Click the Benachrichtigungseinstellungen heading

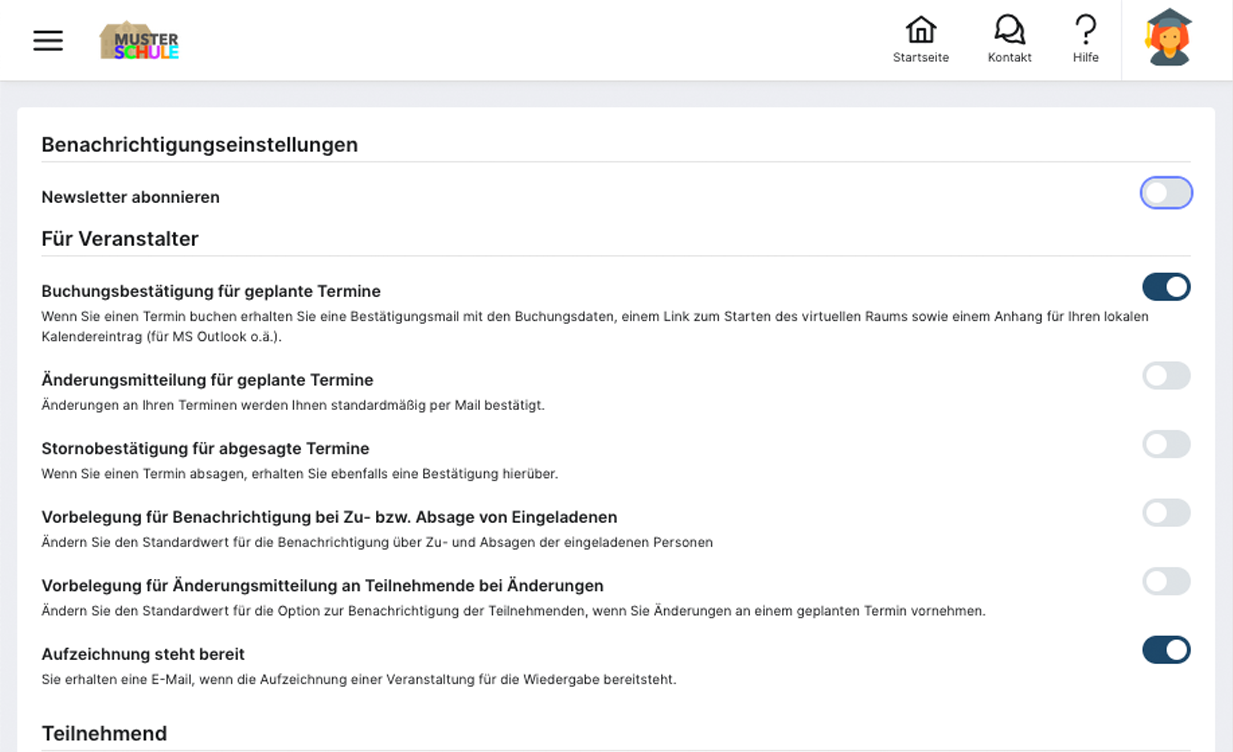[x=198, y=144]
